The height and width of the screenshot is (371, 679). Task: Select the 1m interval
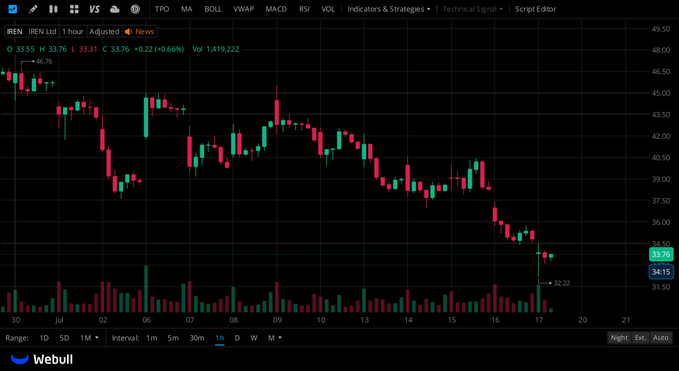[151, 338]
